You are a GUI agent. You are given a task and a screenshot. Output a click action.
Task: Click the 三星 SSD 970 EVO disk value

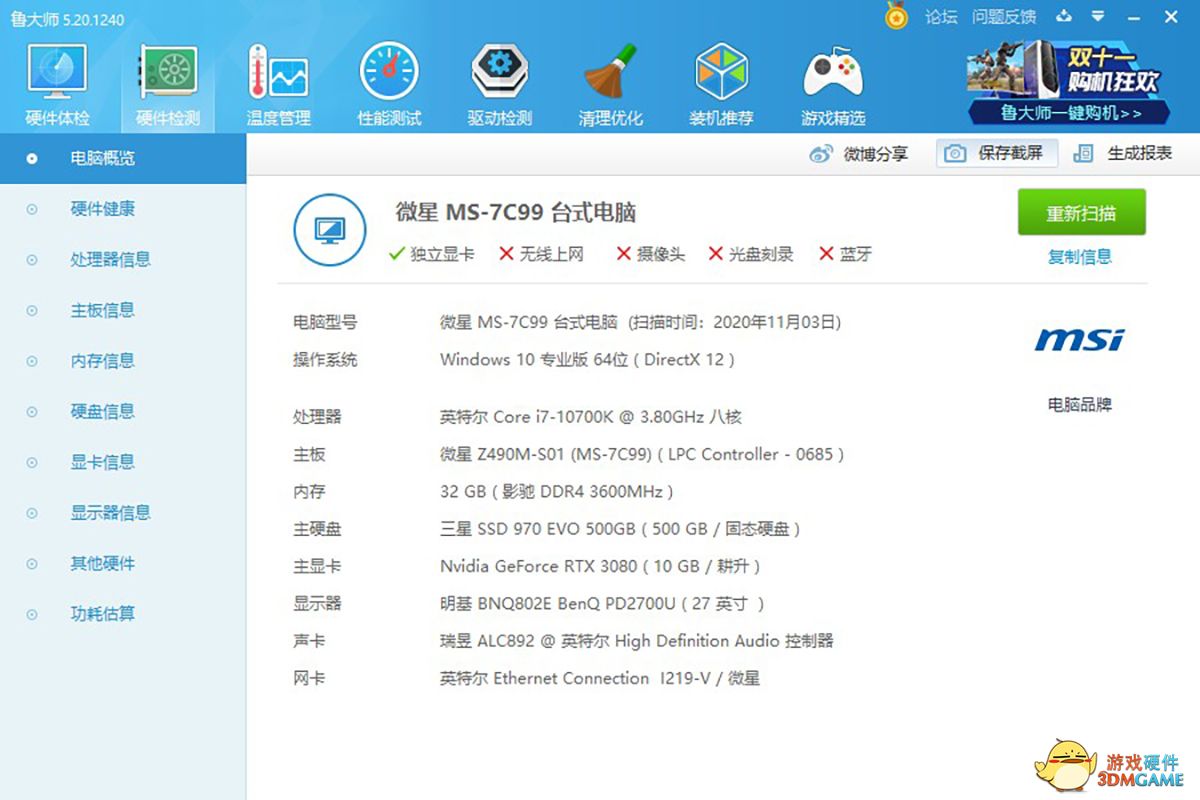pyautogui.click(x=621, y=529)
